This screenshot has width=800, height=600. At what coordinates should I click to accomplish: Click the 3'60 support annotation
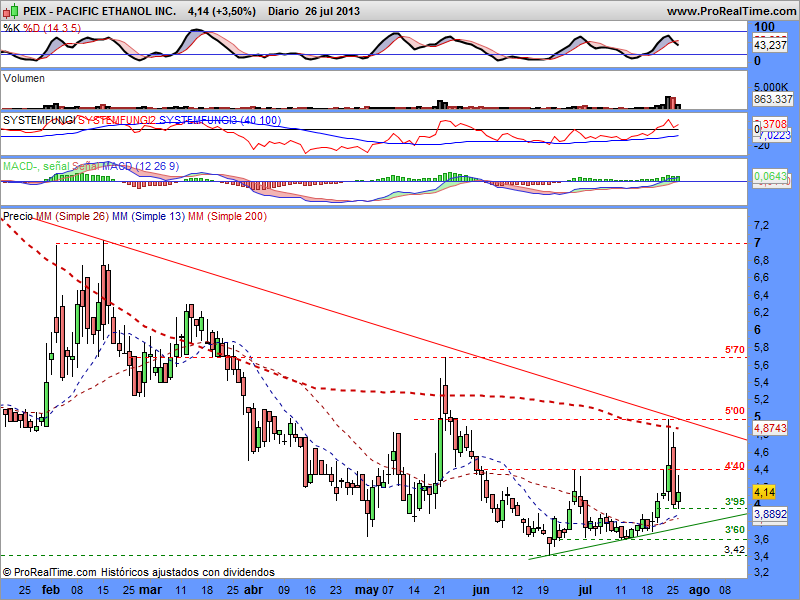tap(735, 530)
